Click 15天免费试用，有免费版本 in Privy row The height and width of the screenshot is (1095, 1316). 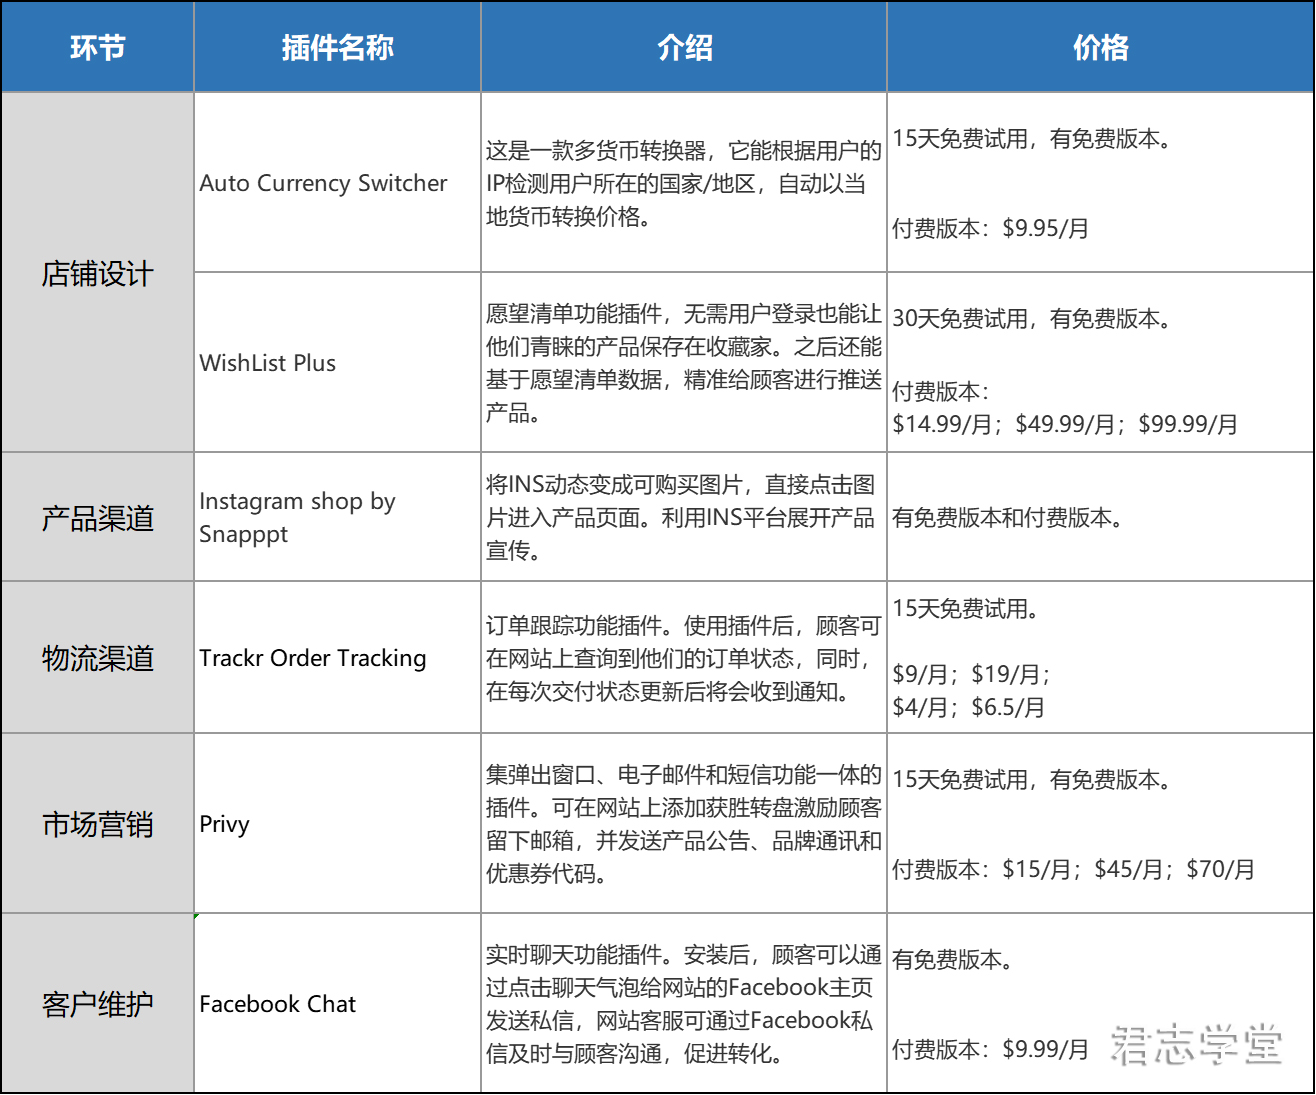pos(1032,780)
